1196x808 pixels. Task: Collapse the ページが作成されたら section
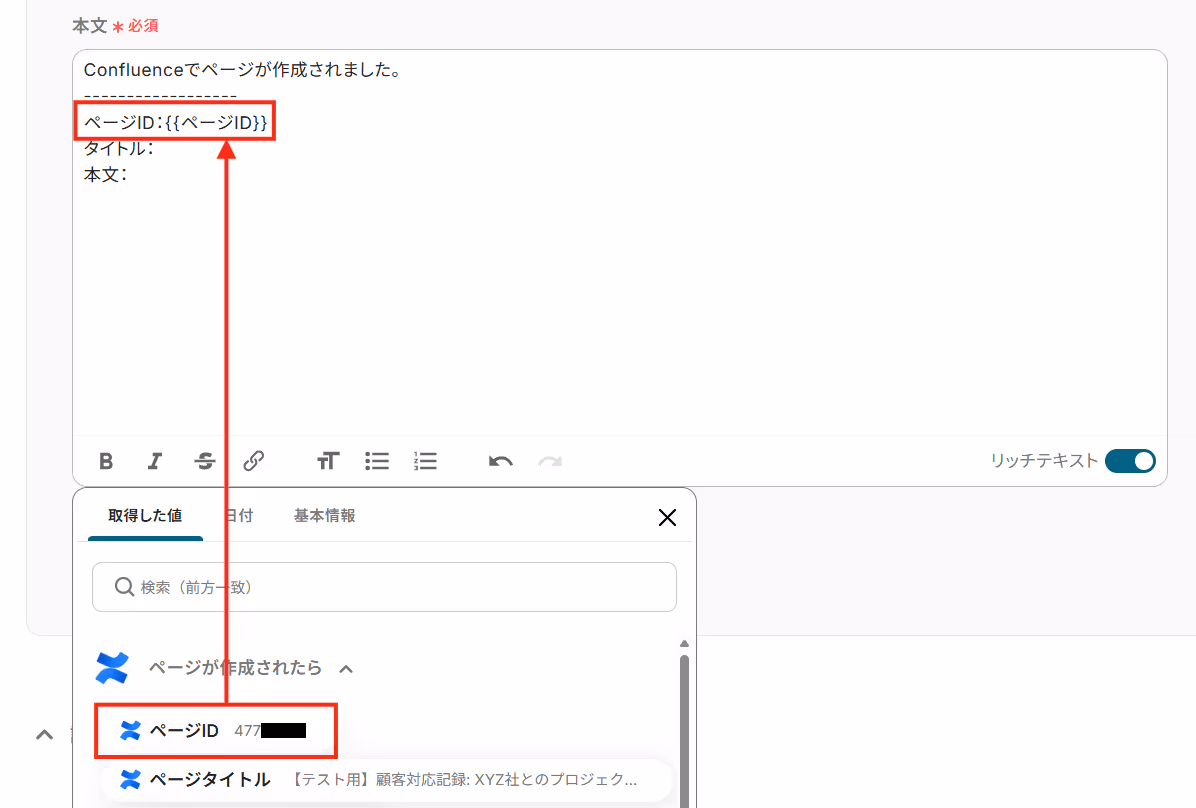[346, 669]
